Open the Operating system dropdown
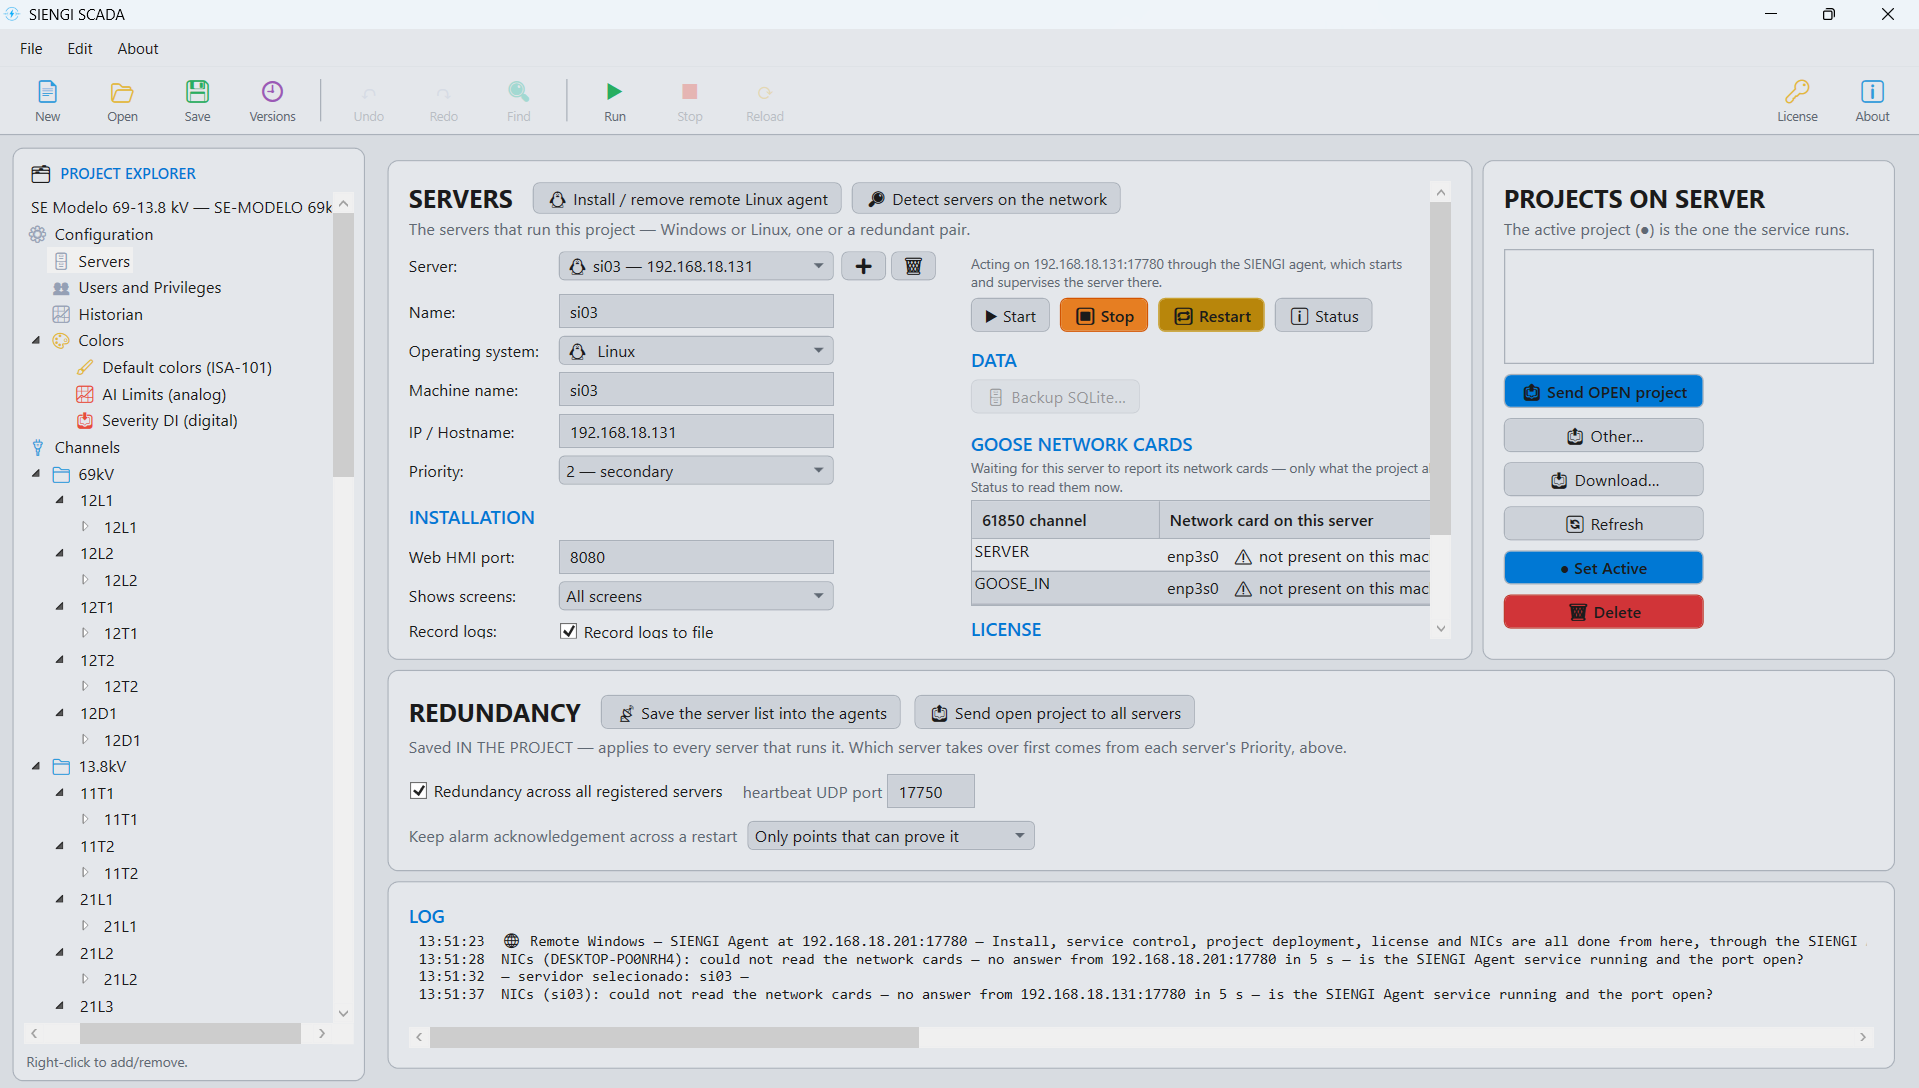Image resolution: width=1919 pixels, height=1088 pixels. pos(696,351)
